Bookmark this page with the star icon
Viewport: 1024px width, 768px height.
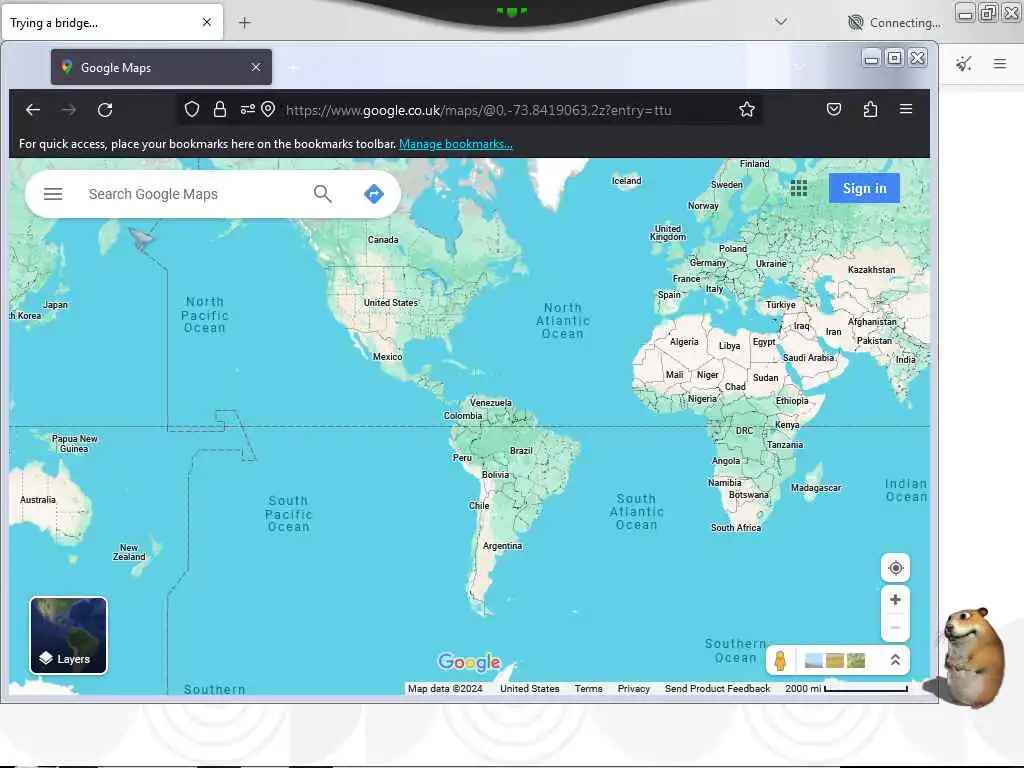coord(747,109)
